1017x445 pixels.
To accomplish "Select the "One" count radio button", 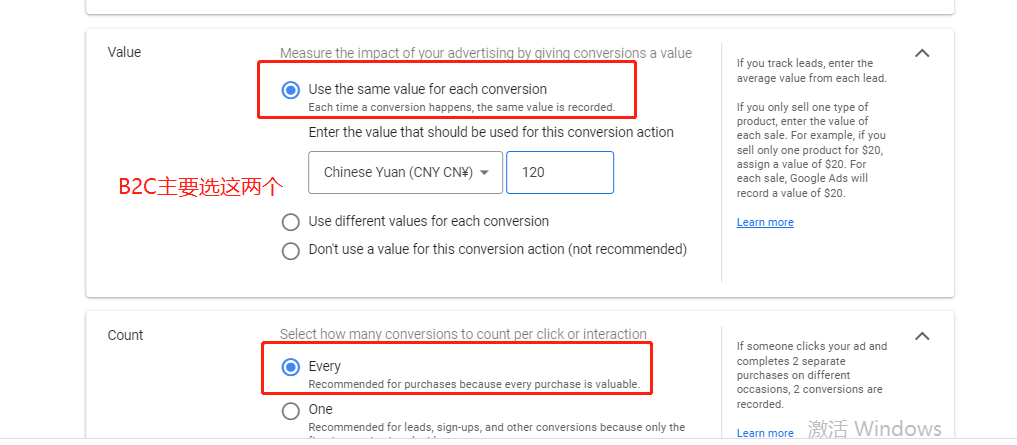I will 291,410.
